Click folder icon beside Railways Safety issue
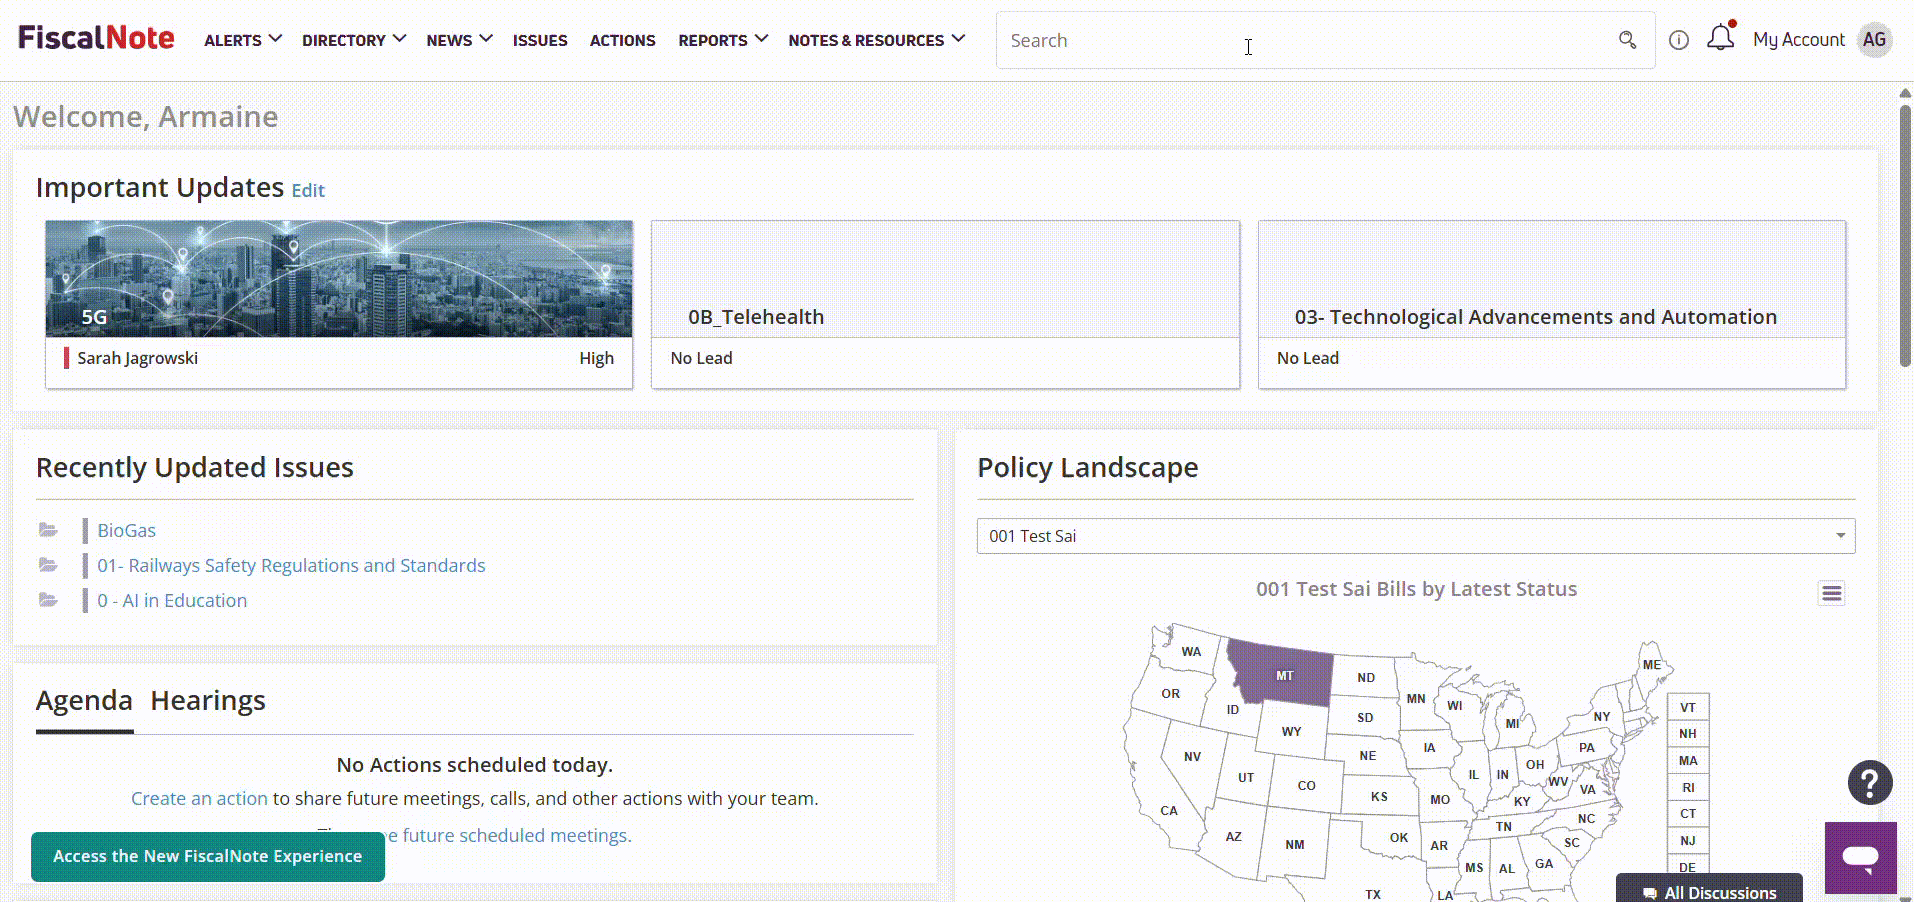 48,565
